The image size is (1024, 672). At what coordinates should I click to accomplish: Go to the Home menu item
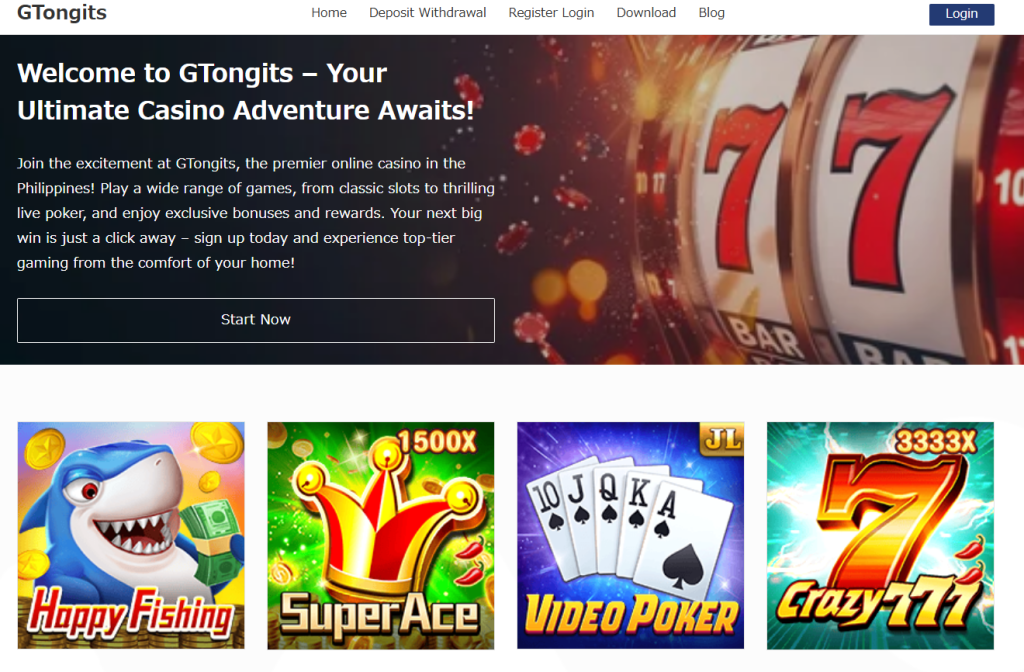329,12
